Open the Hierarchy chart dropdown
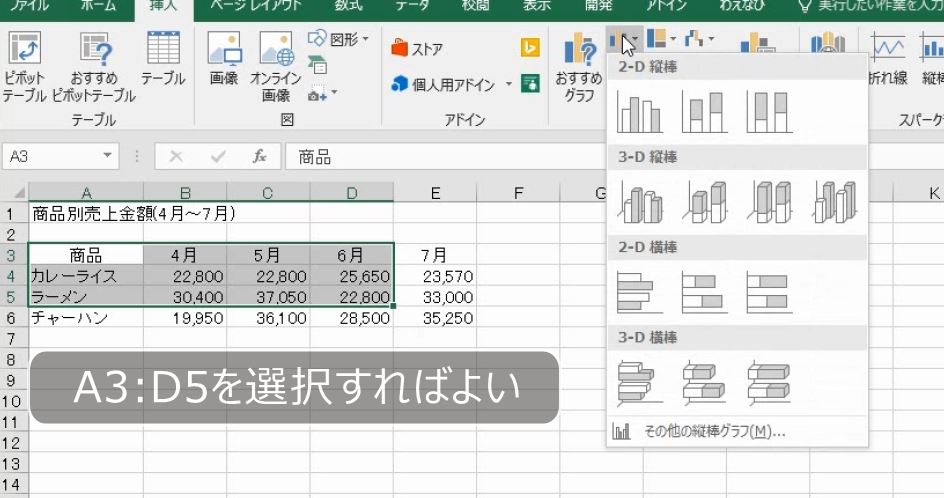This screenshot has width=944, height=498. (x=662, y=39)
